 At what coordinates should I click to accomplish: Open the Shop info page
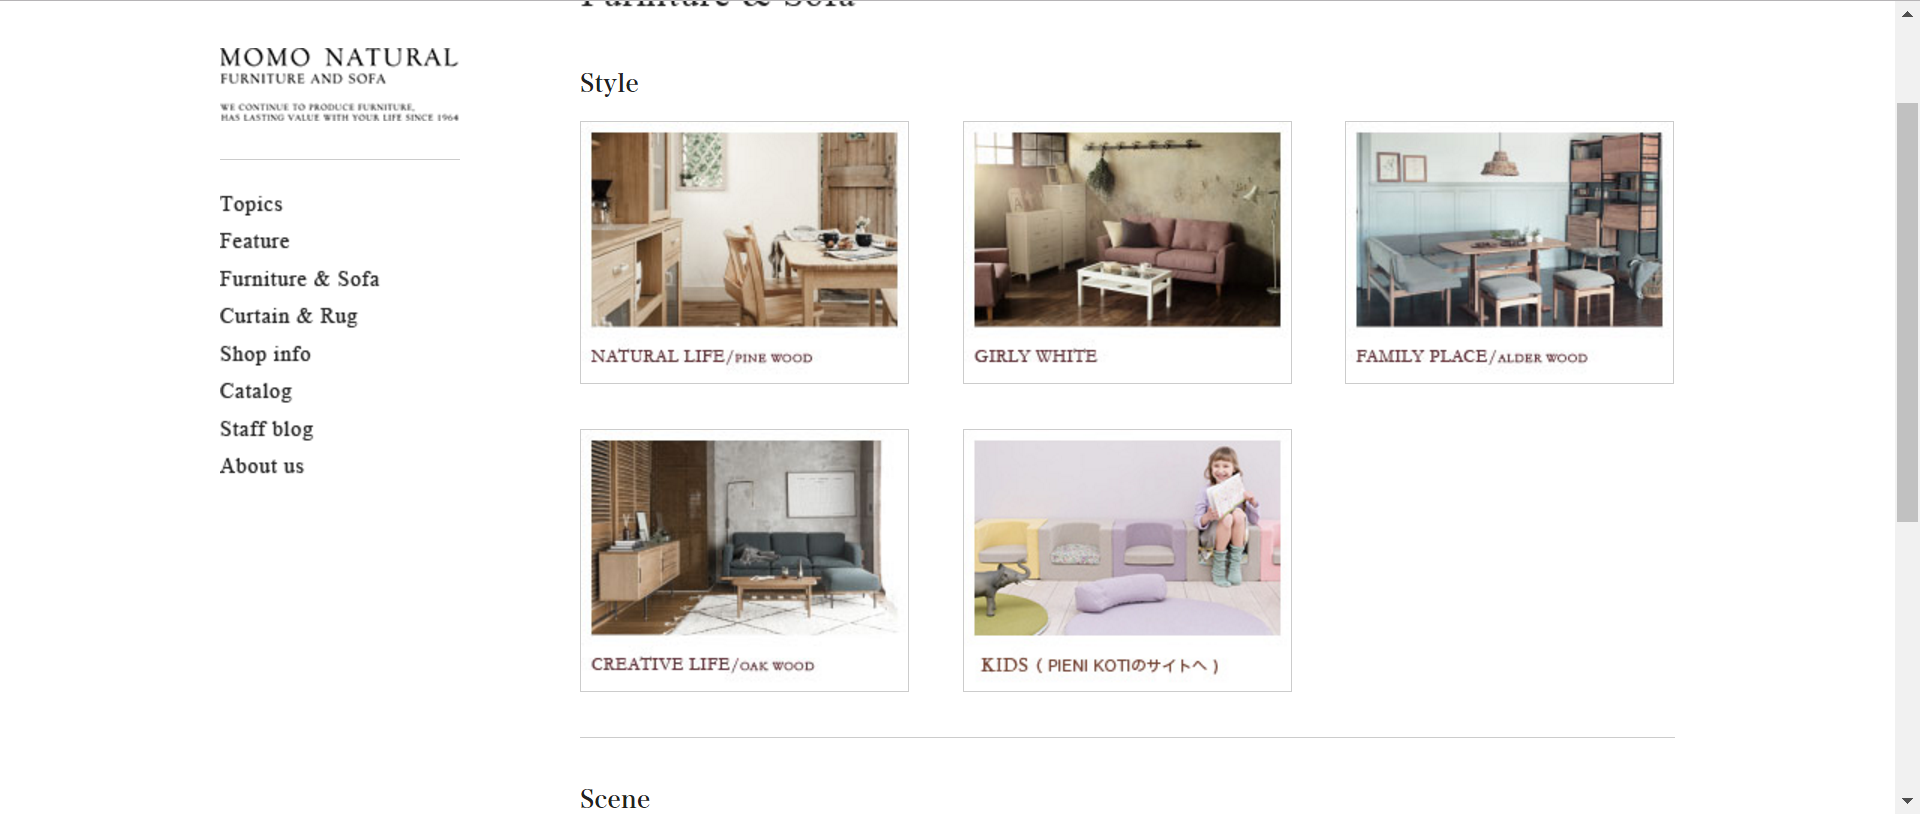pos(265,354)
